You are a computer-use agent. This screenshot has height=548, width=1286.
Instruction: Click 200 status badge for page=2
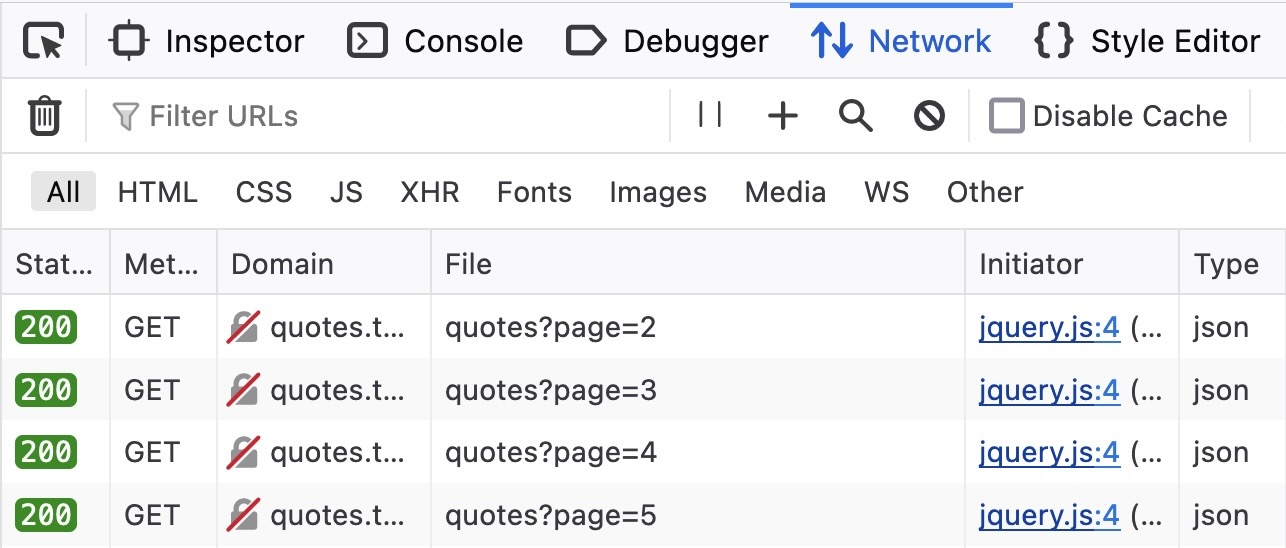pos(46,327)
